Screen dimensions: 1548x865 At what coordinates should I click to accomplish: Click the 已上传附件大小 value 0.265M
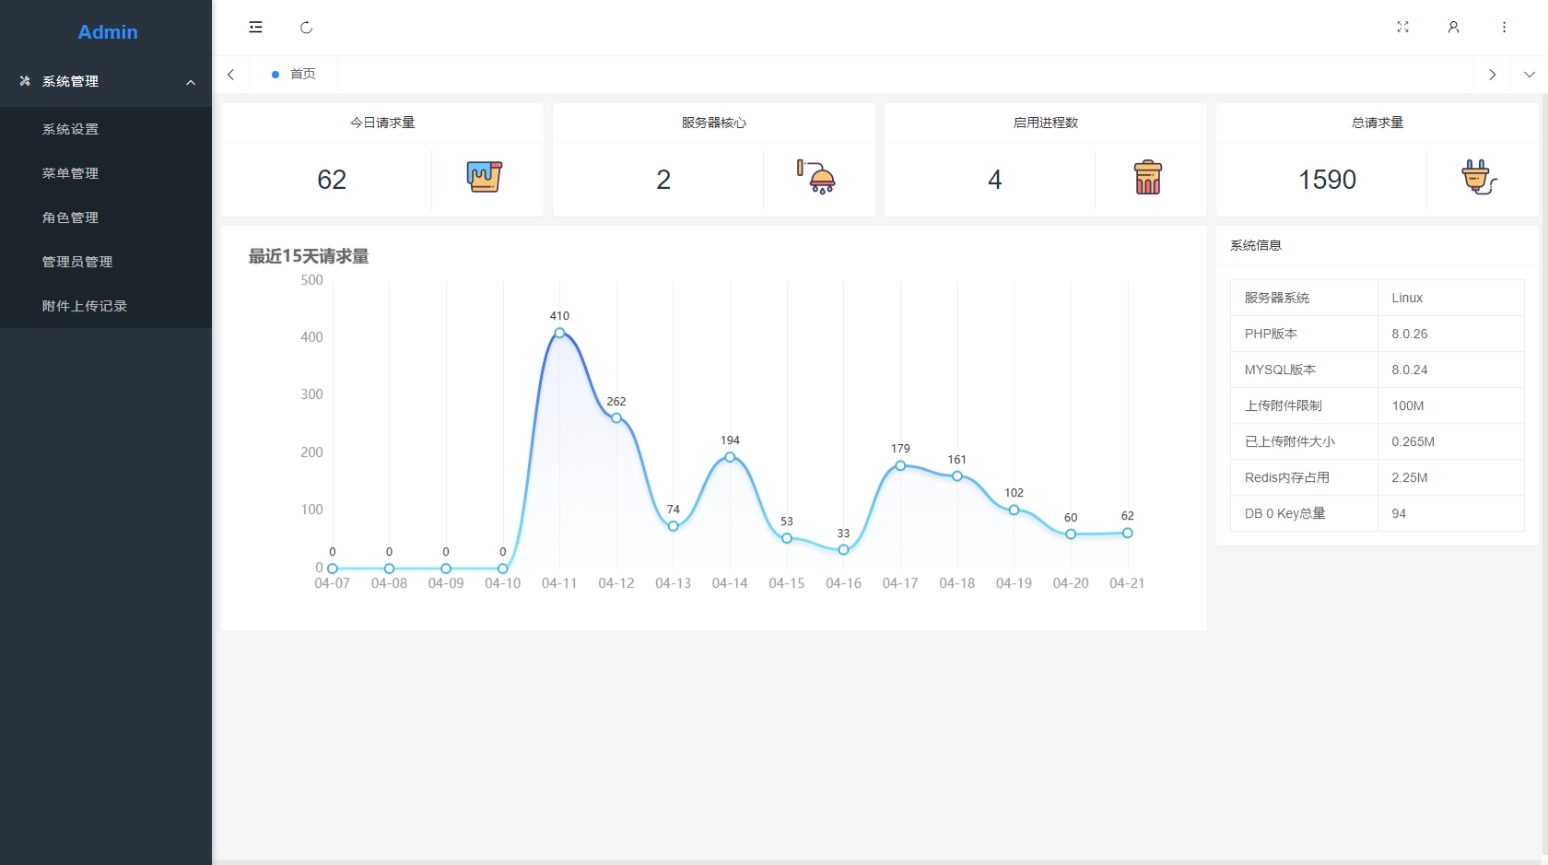(x=1413, y=442)
